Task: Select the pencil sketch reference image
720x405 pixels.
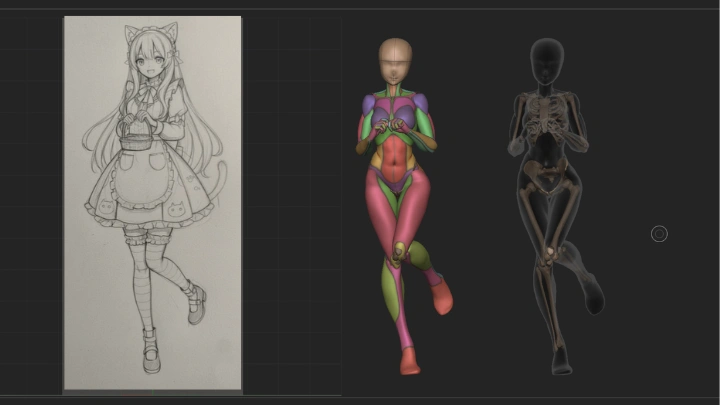Action: pos(152,203)
